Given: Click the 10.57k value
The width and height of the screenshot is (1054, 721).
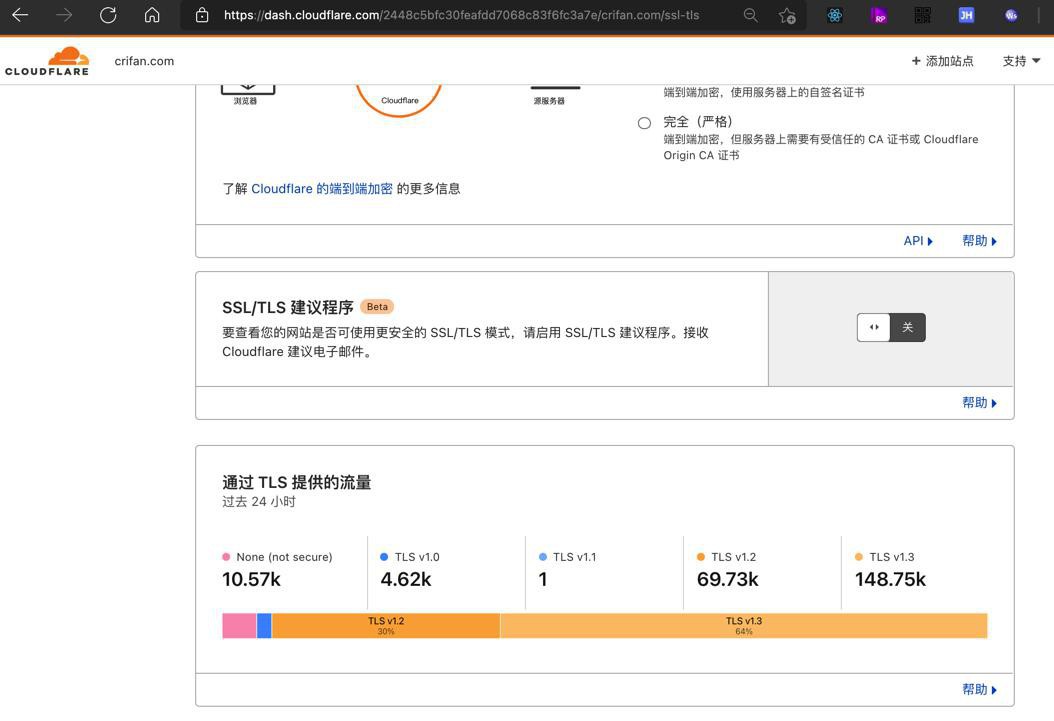Looking at the screenshot, I should tap(251, 579).
